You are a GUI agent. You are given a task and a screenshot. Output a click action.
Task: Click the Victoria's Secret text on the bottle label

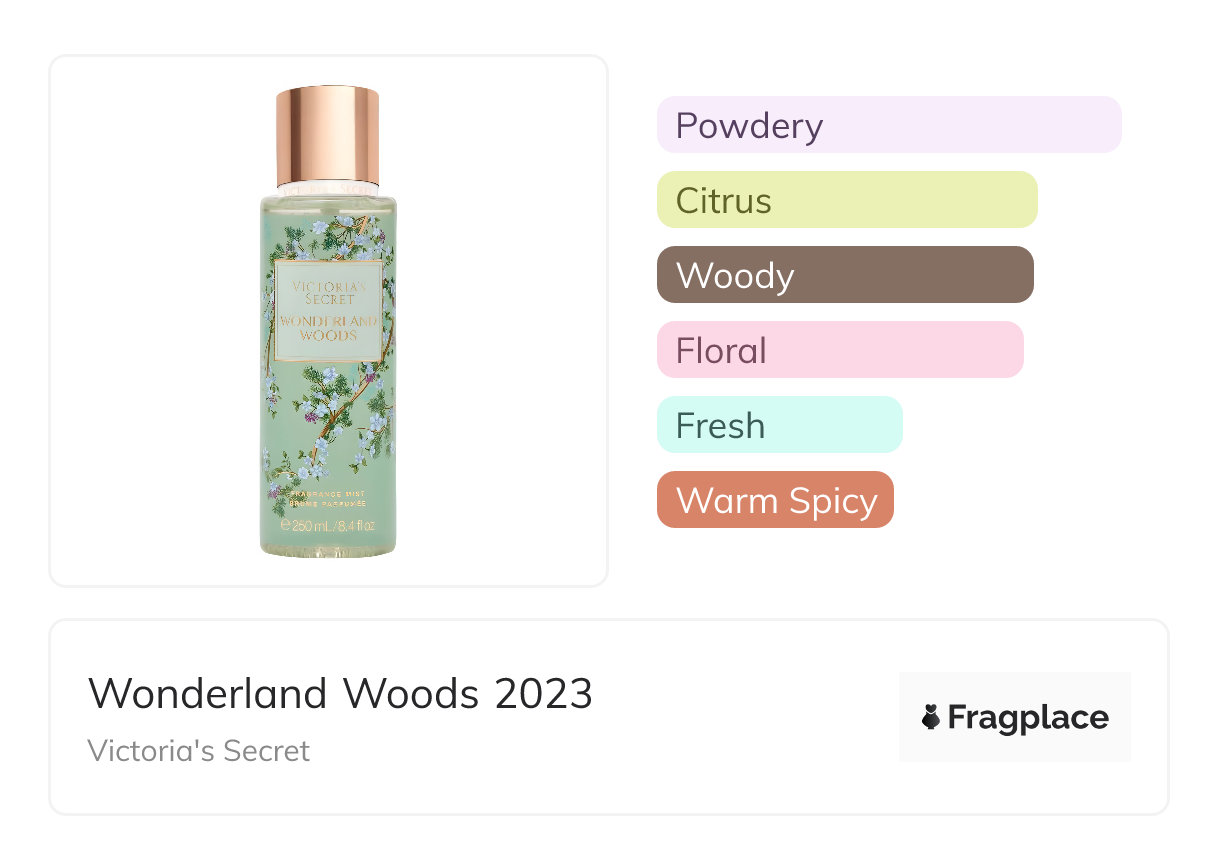tap(328, 292)
